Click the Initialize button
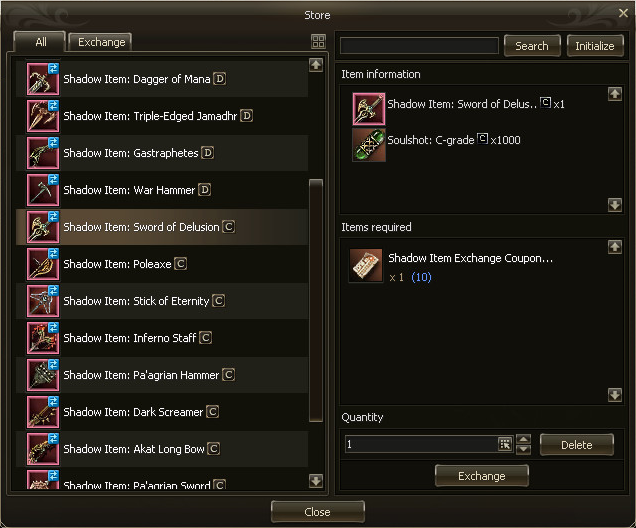The height and width of the screenshot is (528, 636). point(595,46)
